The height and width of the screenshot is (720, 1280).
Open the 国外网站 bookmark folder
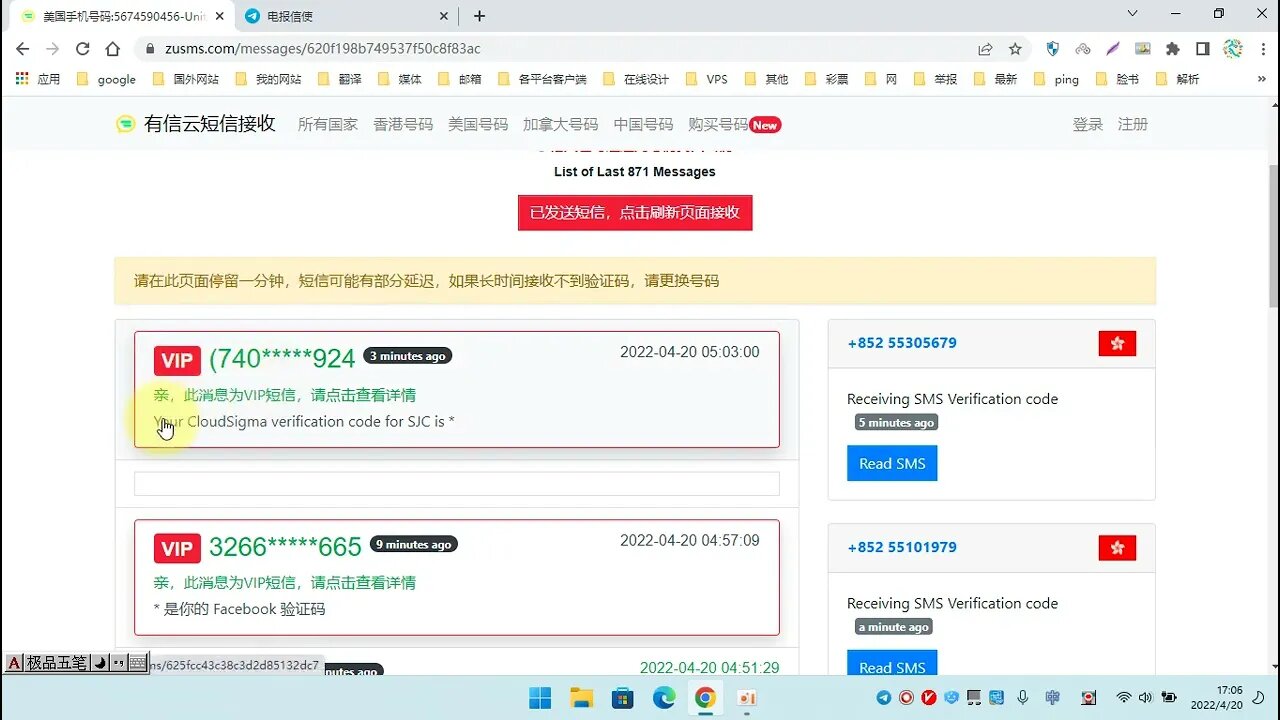[186, 79]
